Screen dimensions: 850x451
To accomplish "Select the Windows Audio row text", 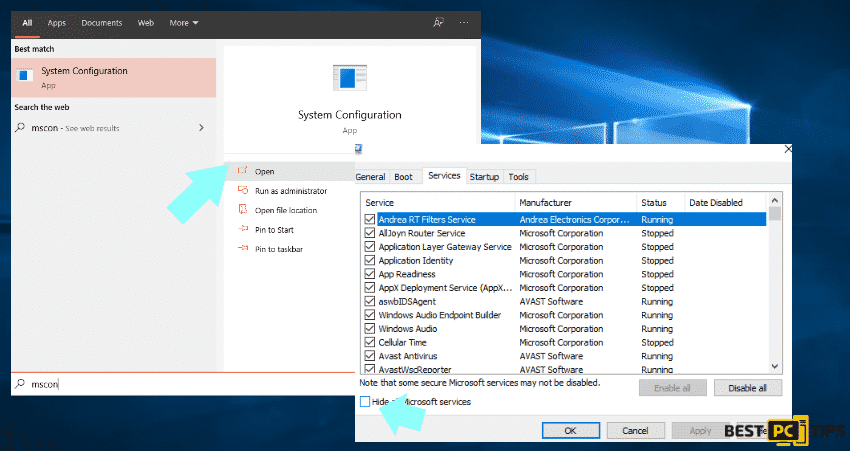I will (x=408, y=328).
